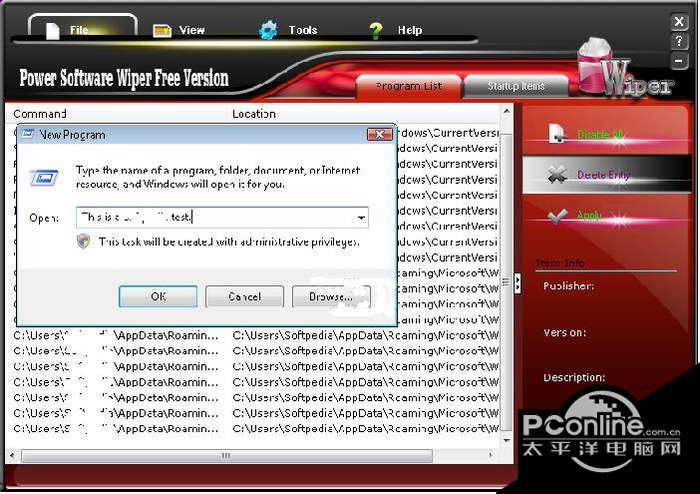The image size is (700, 494).
Task: Click the 'administrative privileges' notice text
Action: pyautogui.click(x=229, y=242)
